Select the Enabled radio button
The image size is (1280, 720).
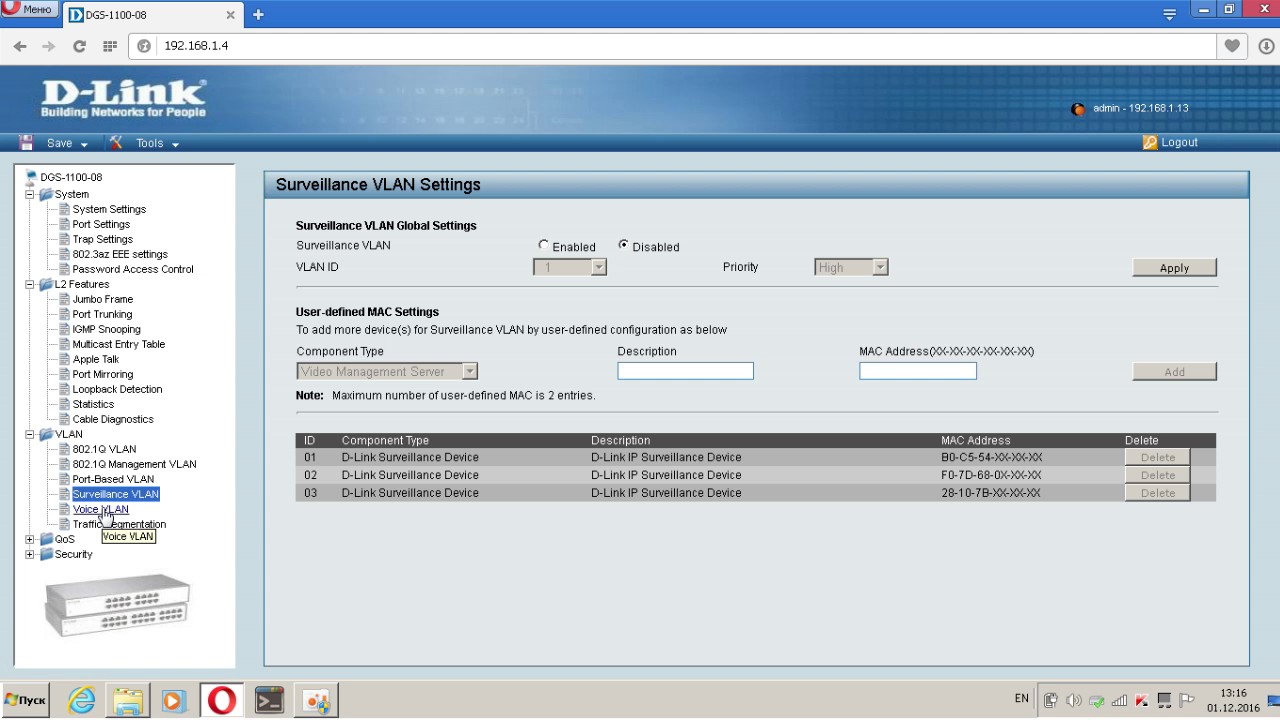point(544,245)
